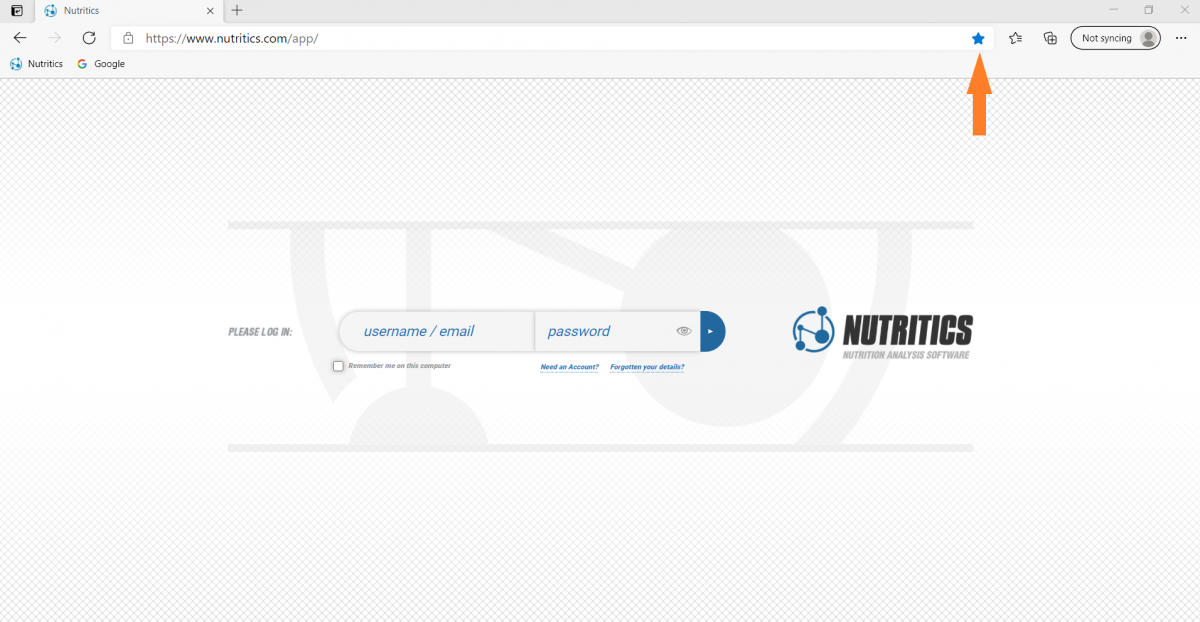This screenshot has height=622, width=1200.
Task: Open the tab actions menu icon
Action: [16, 11]
